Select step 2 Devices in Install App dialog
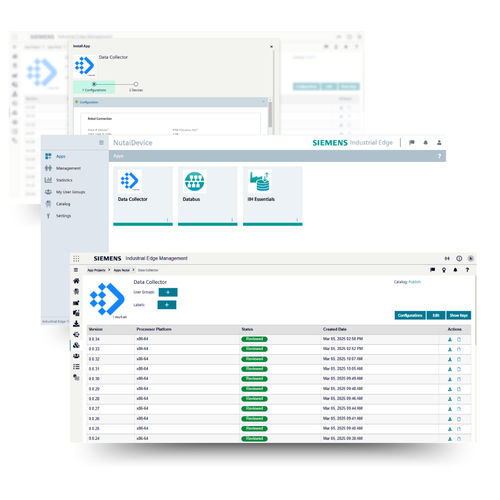This screenshot has width=500, height=500. tap(136, 87)
